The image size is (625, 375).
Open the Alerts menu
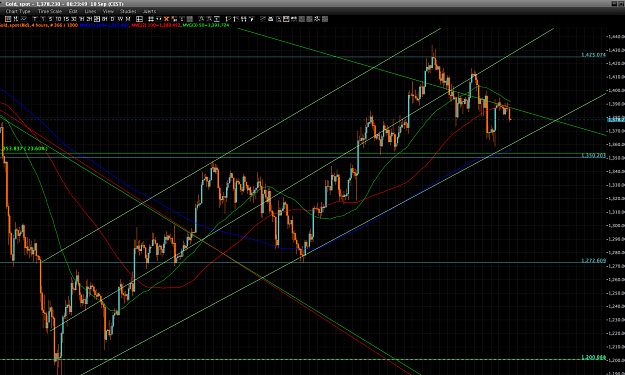click(x=149, y=11)
